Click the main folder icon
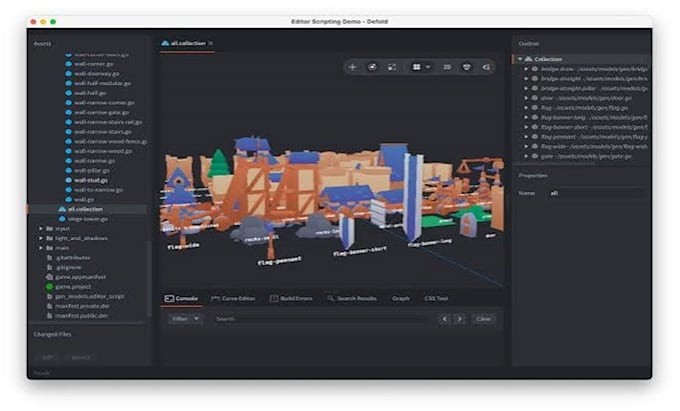 (x=49, y=248)
